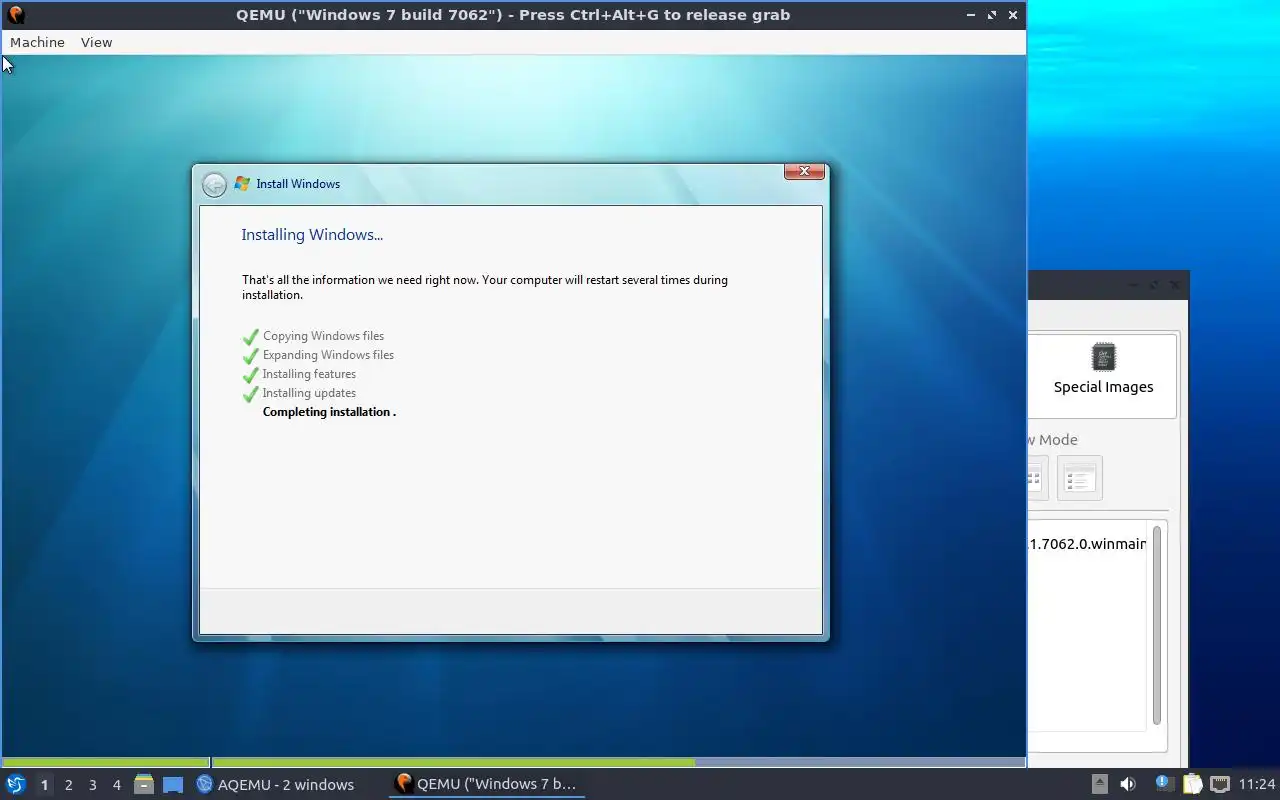Click the 'Installing Windows...' heading
Screen dimensions: 1280x800
coord(312,235)
